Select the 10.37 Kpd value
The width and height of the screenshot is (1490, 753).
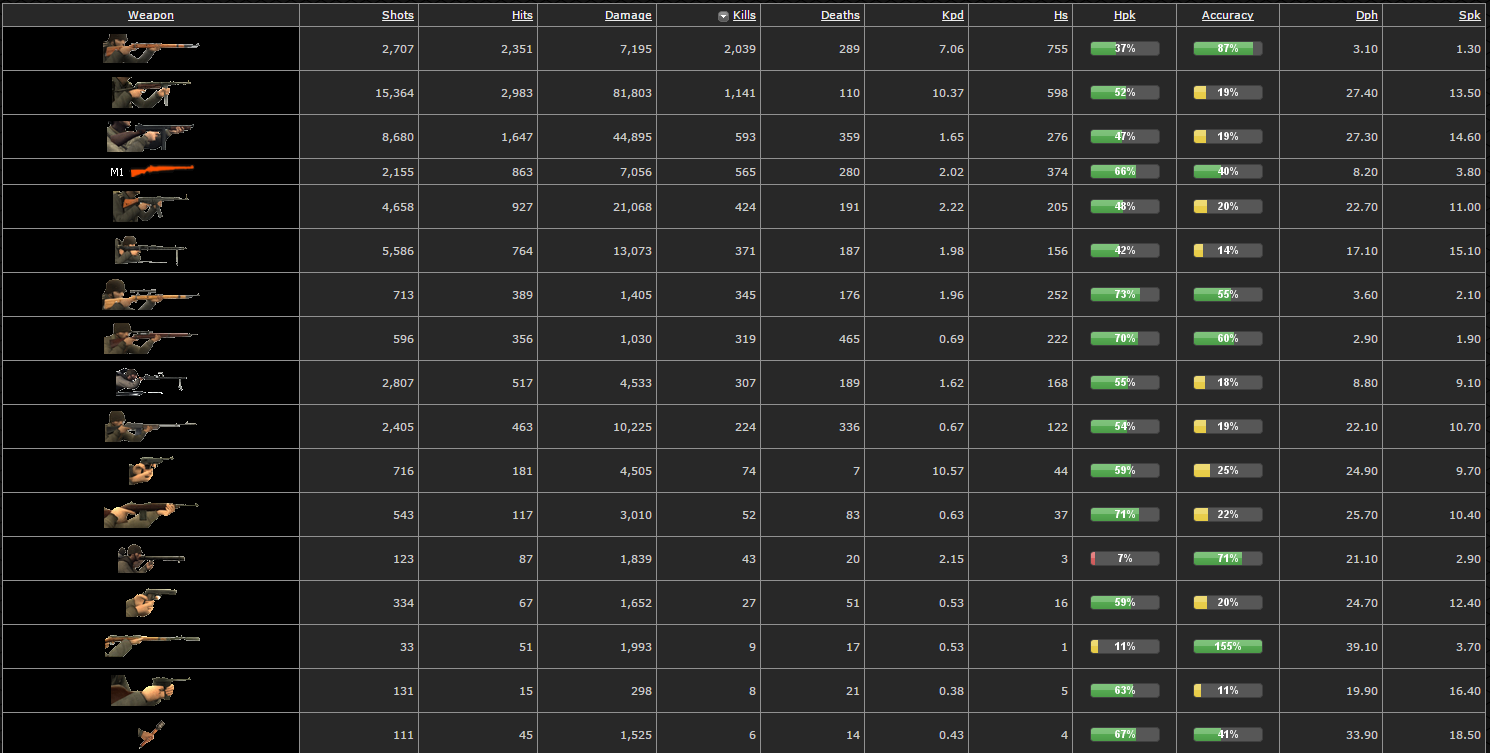(x=946, y=92)
